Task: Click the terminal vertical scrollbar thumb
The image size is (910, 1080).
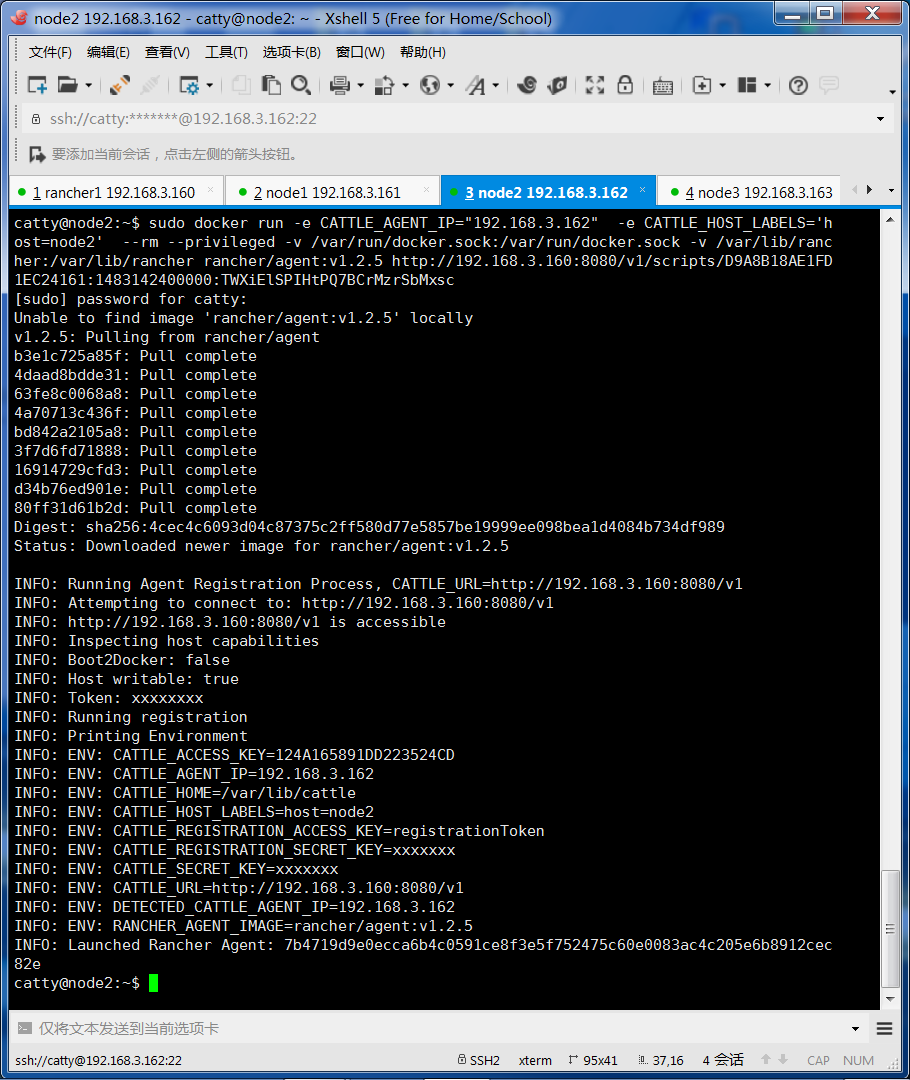Action: pos(890,928)
